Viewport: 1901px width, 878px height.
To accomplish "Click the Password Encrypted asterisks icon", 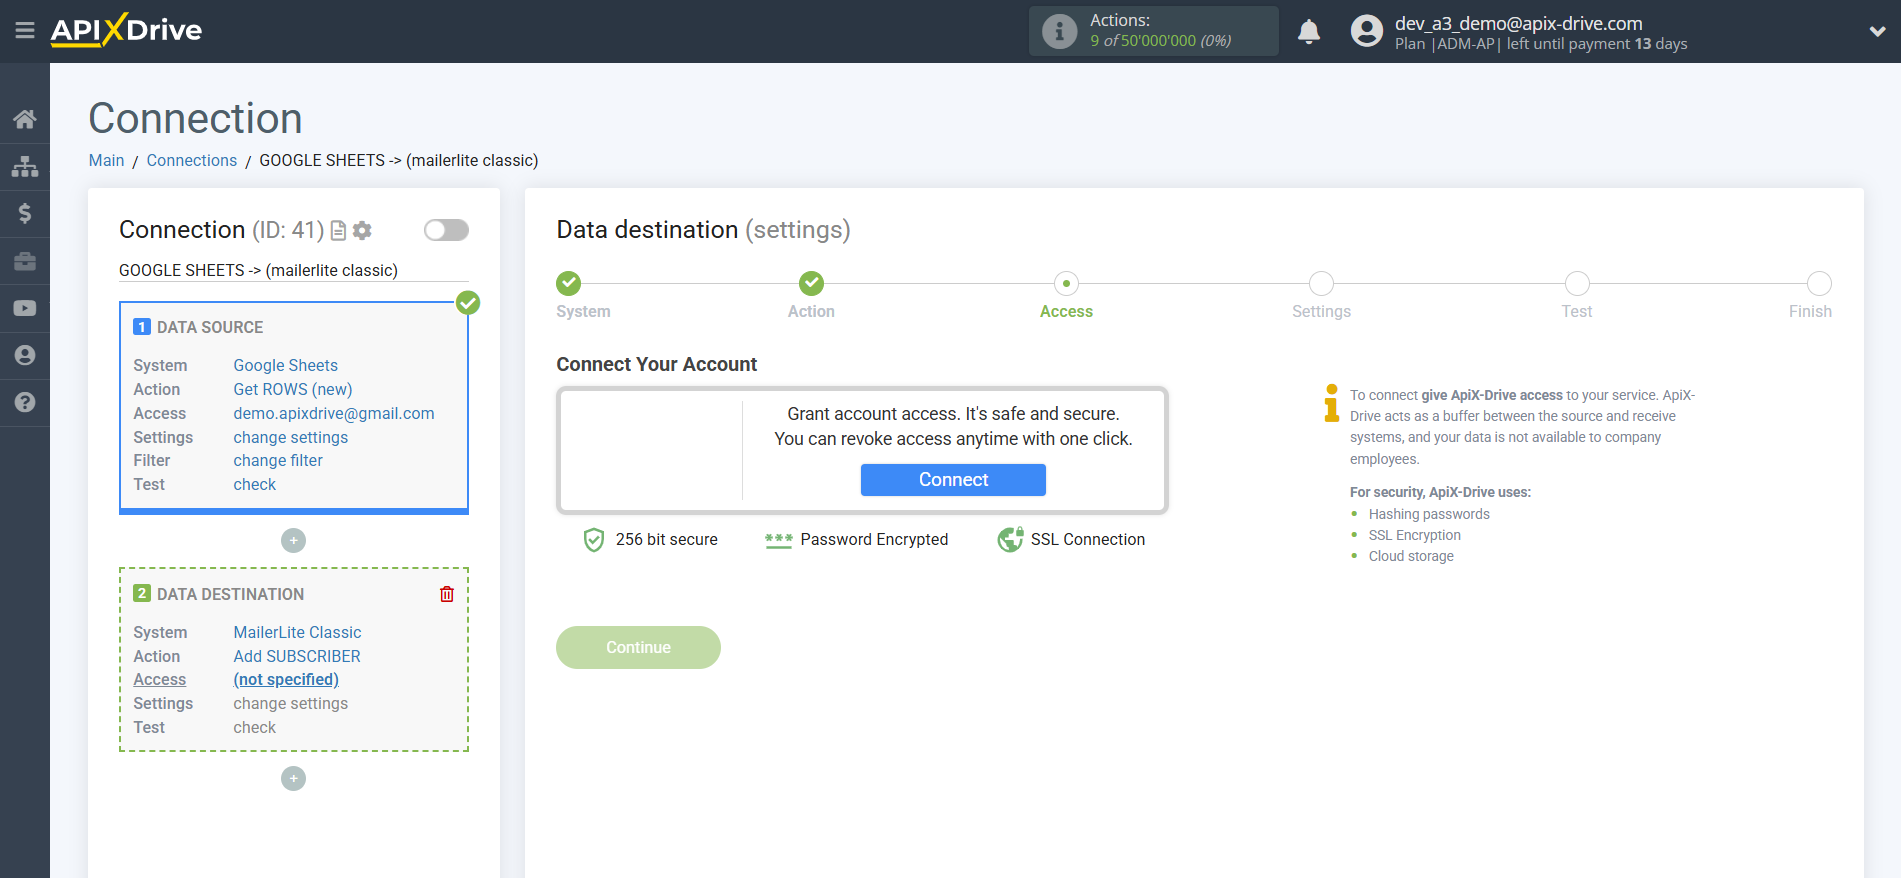I will pos(778,540).
